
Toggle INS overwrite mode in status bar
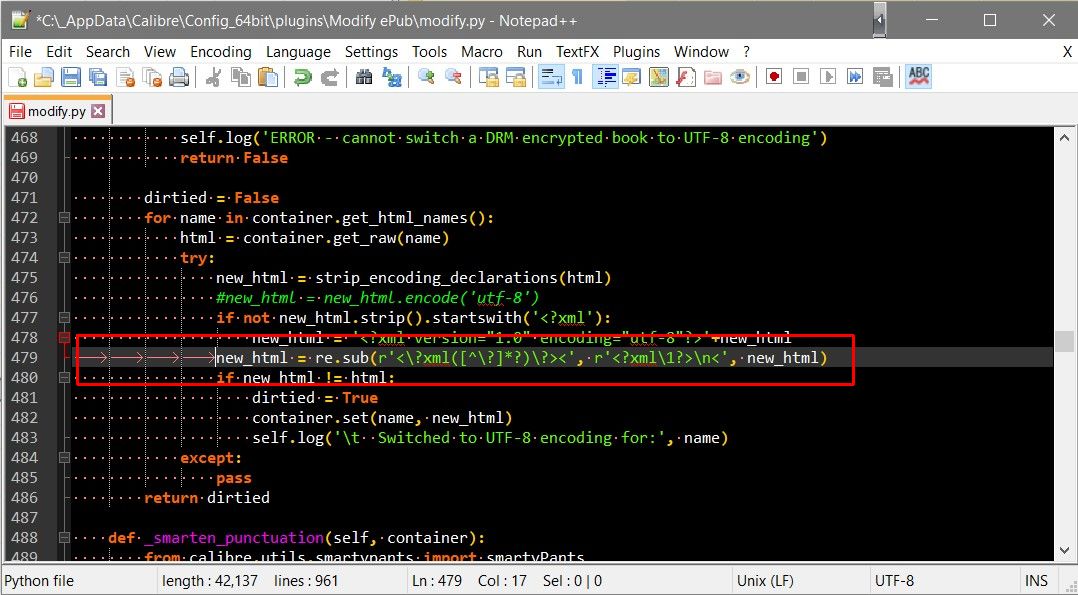[1036, 581]
